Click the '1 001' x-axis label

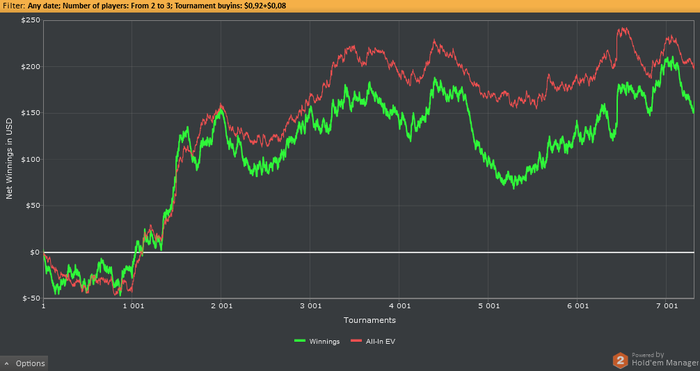click(x=133, y=306)
